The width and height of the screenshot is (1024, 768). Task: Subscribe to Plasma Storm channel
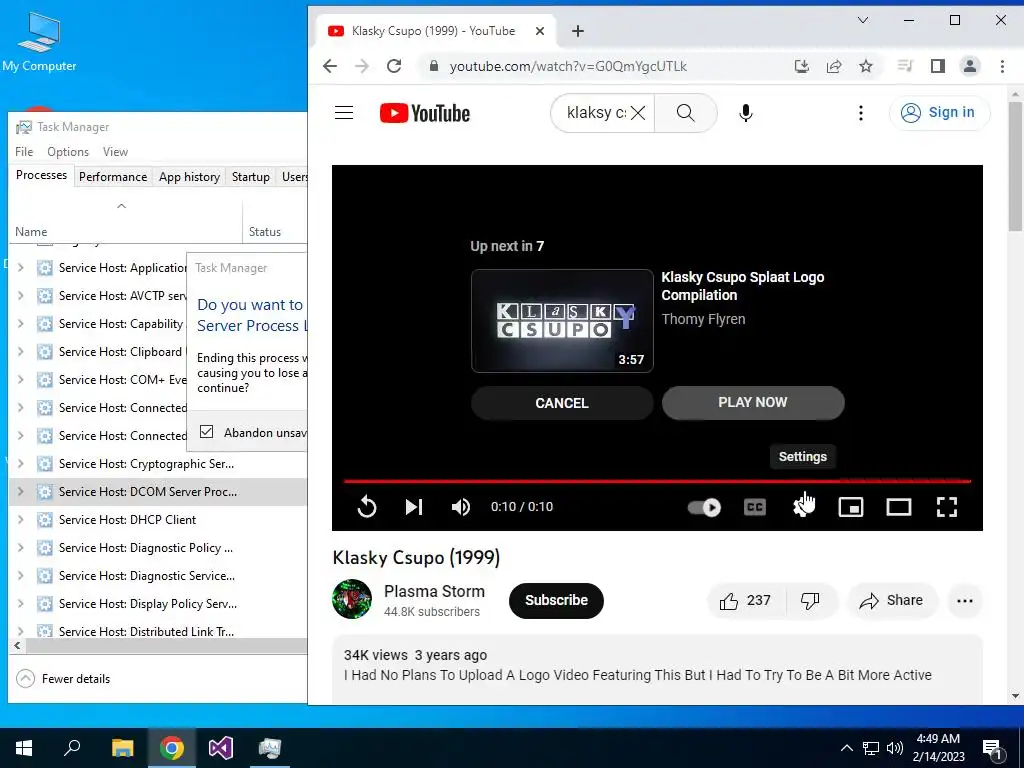[556, 600]
